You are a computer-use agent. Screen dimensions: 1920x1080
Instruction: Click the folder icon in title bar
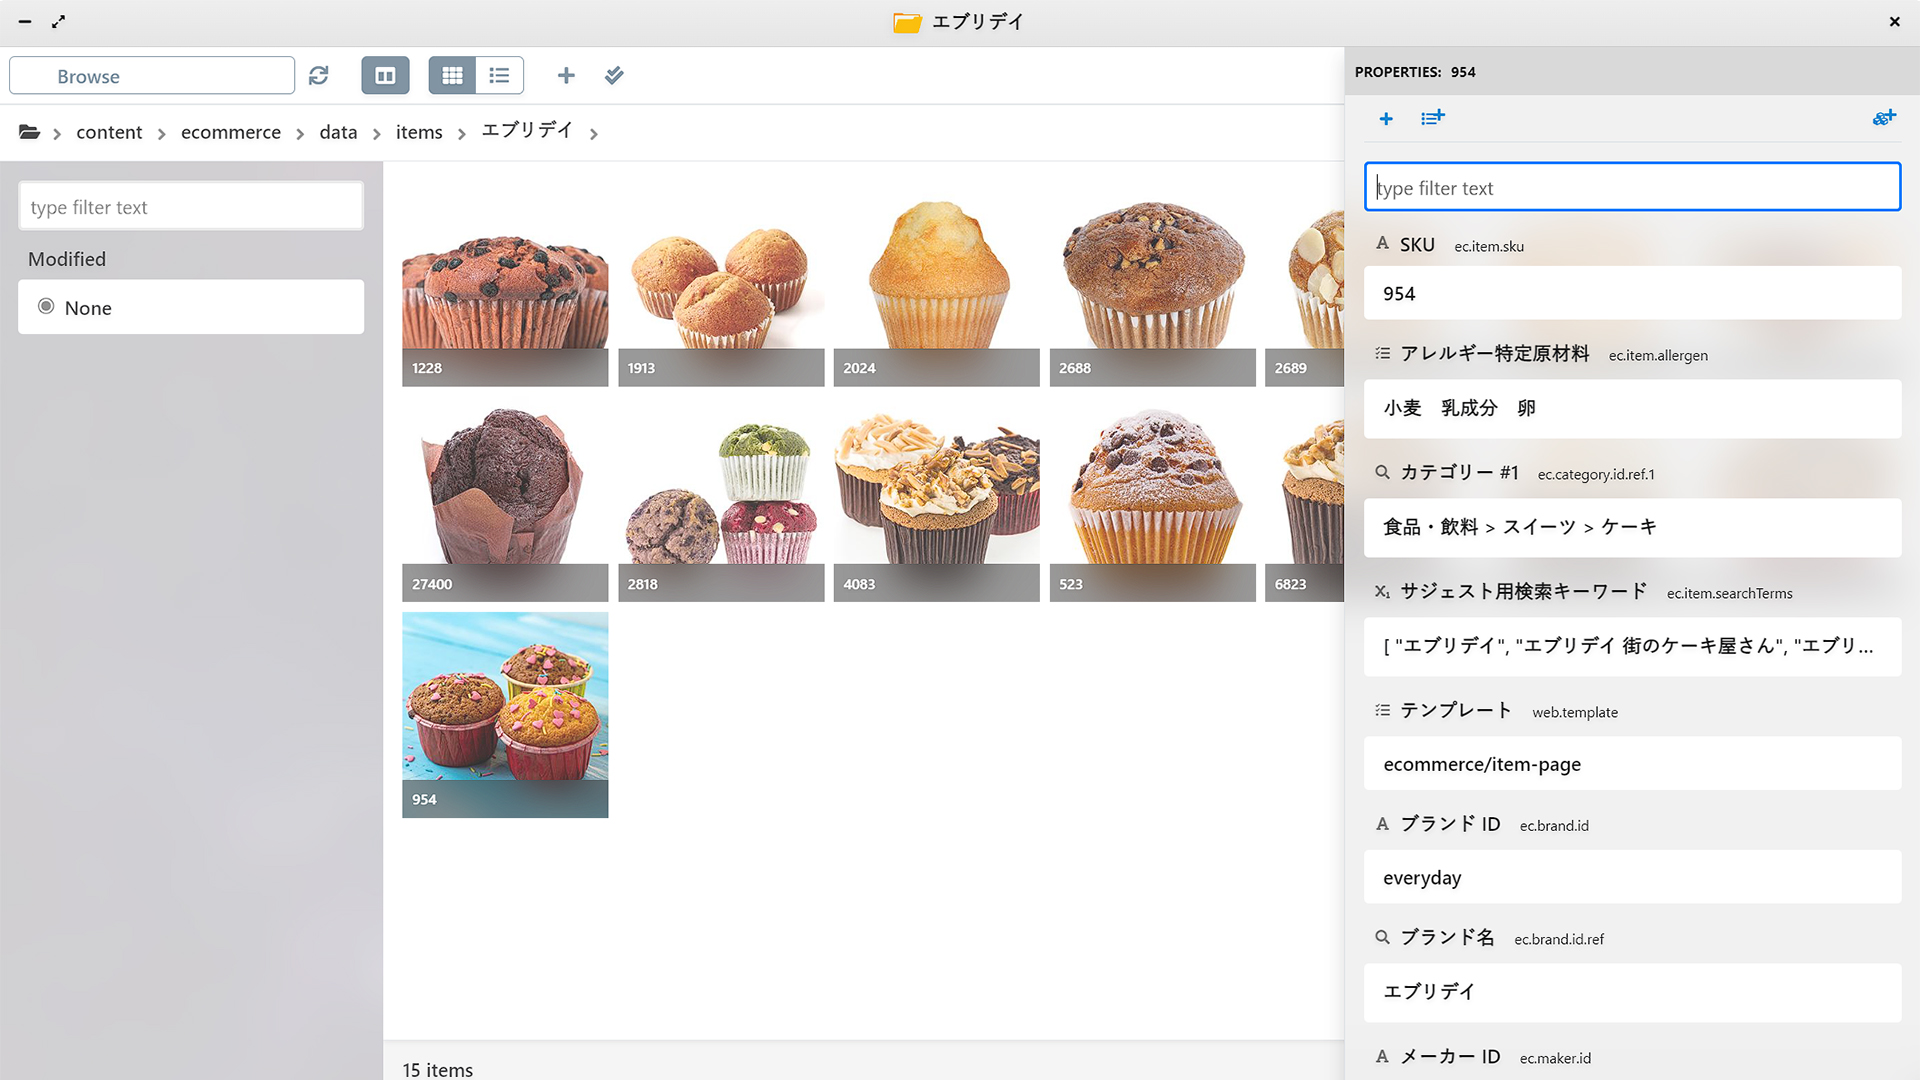907,22
